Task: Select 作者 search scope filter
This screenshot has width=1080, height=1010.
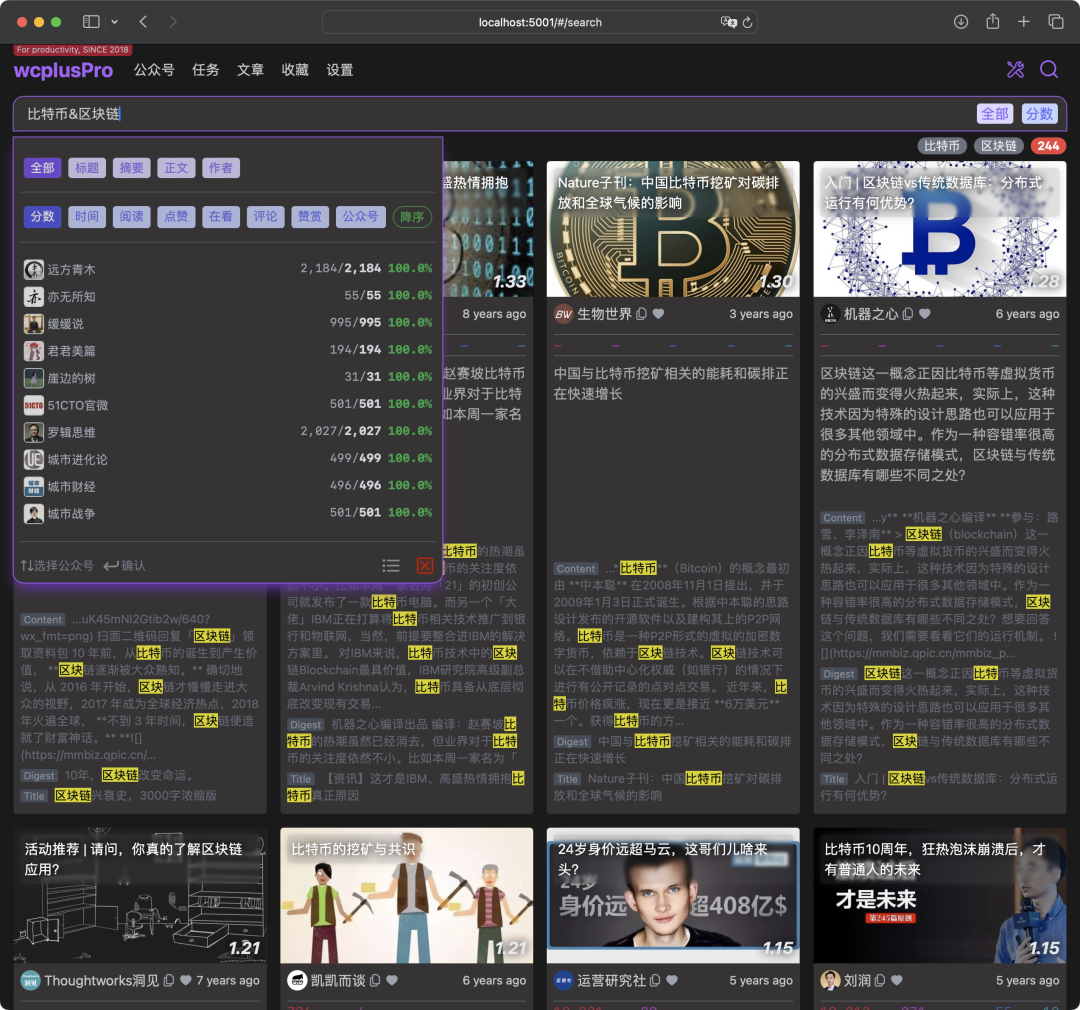Action: tap(220, 168)
